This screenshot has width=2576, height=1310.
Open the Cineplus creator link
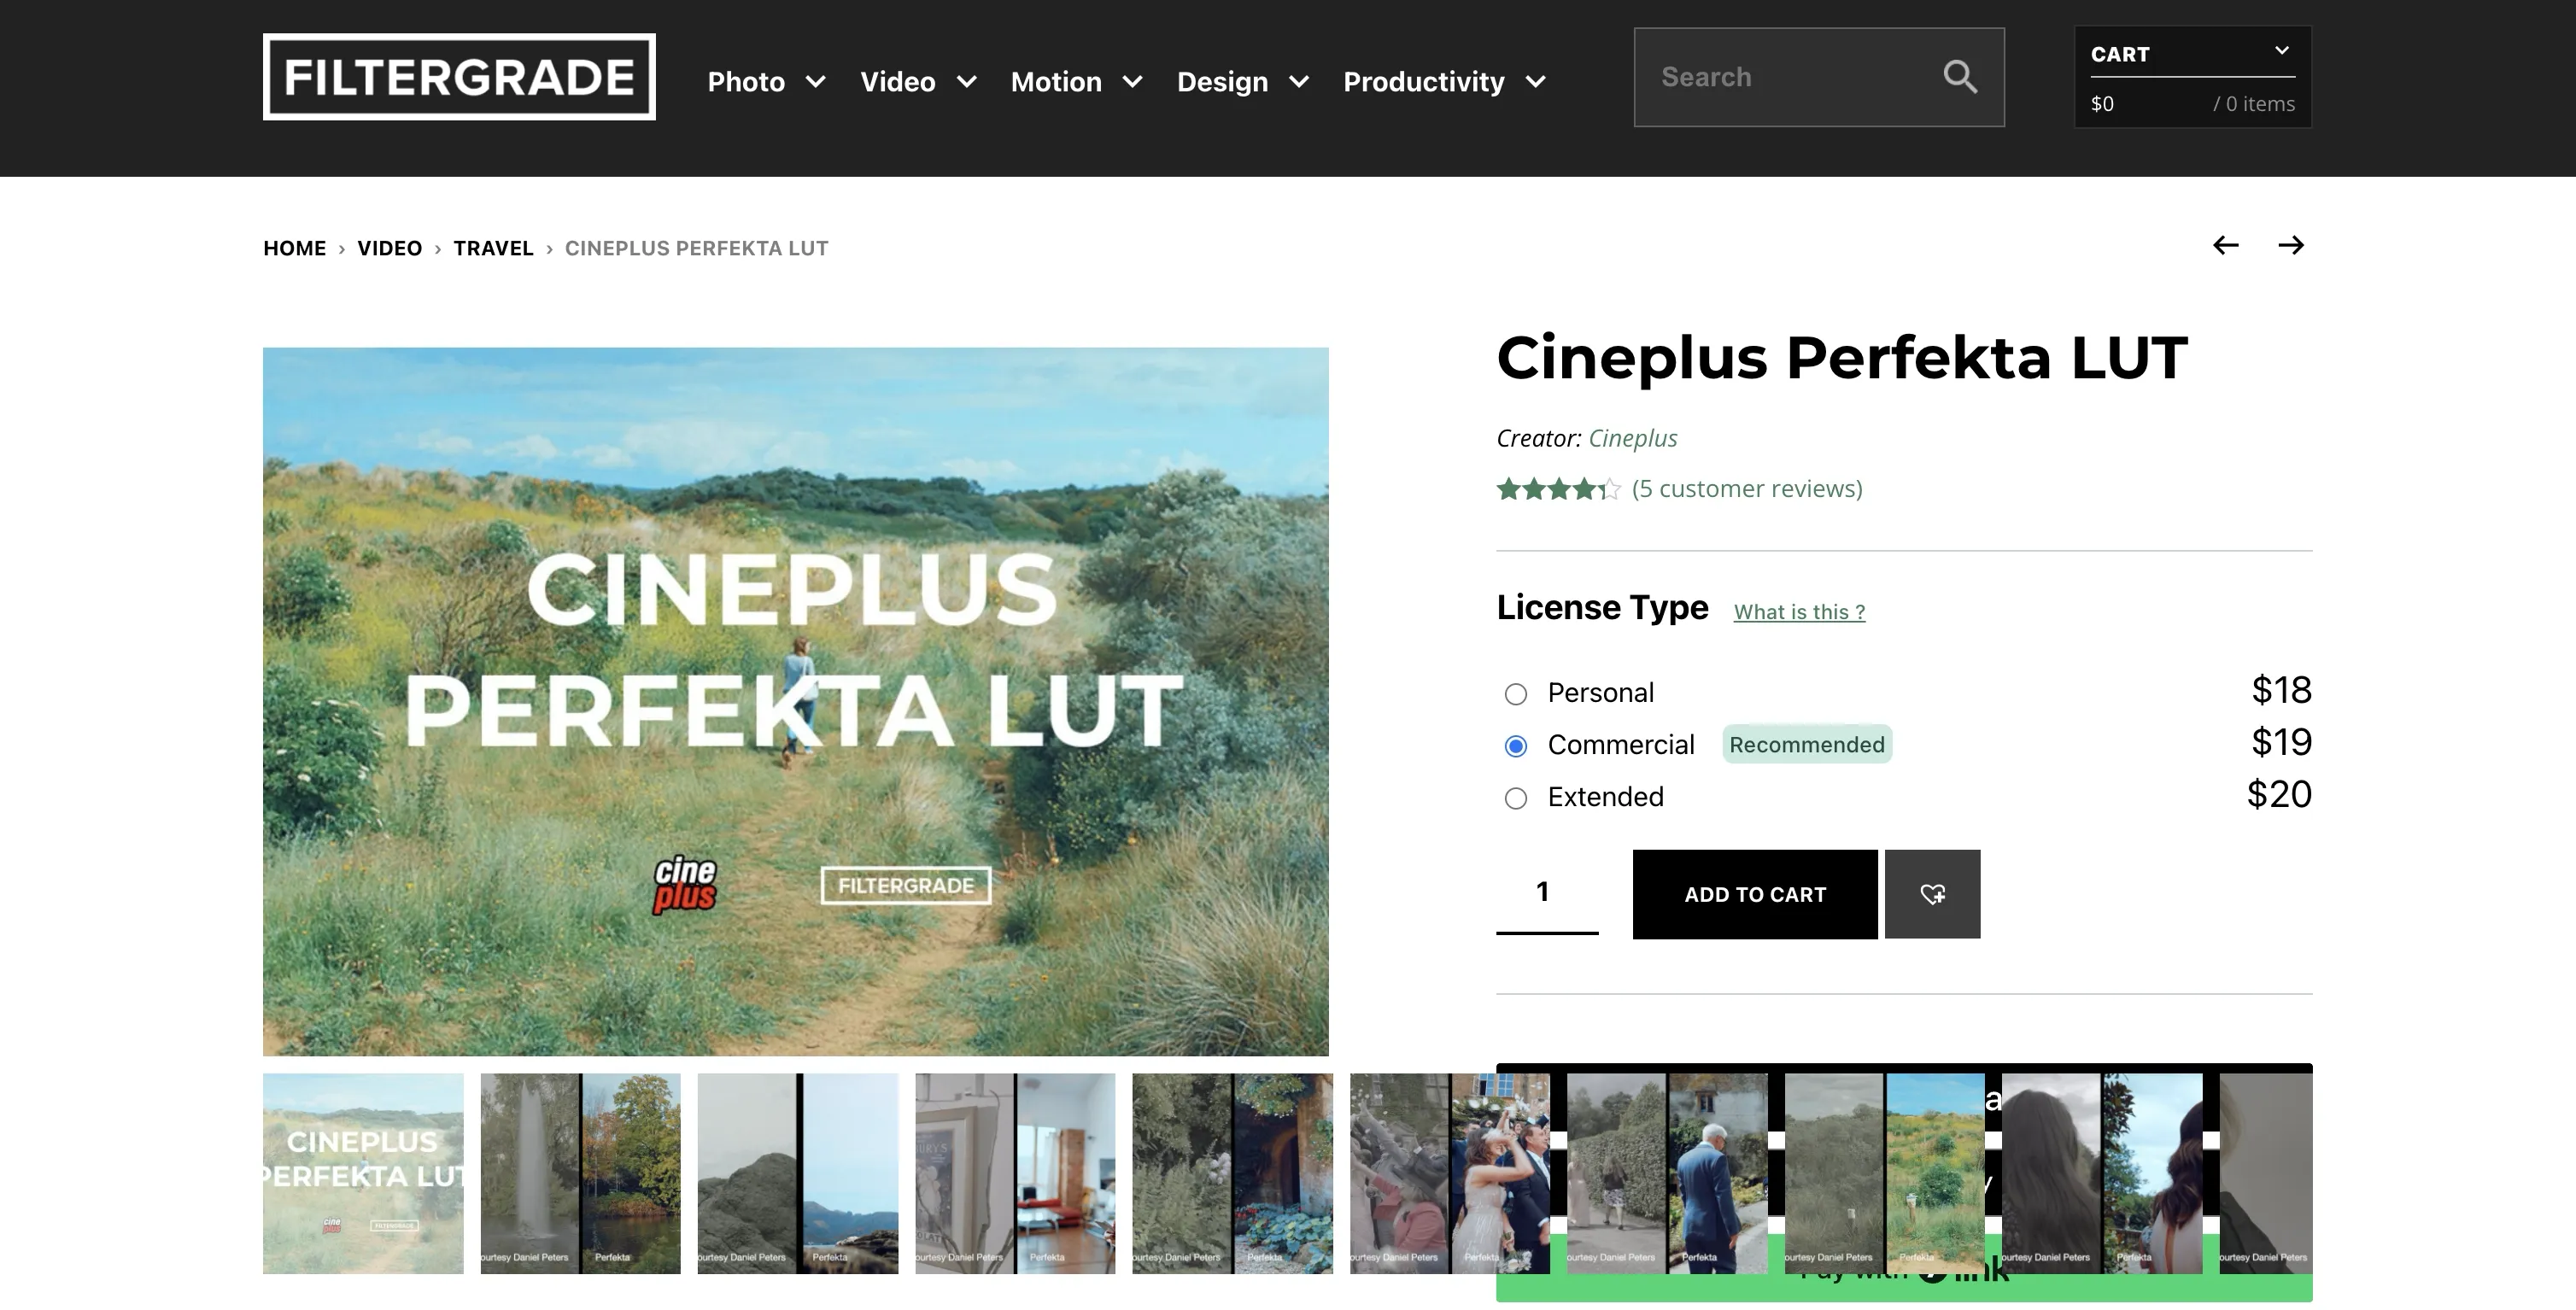coord(1632,438)
